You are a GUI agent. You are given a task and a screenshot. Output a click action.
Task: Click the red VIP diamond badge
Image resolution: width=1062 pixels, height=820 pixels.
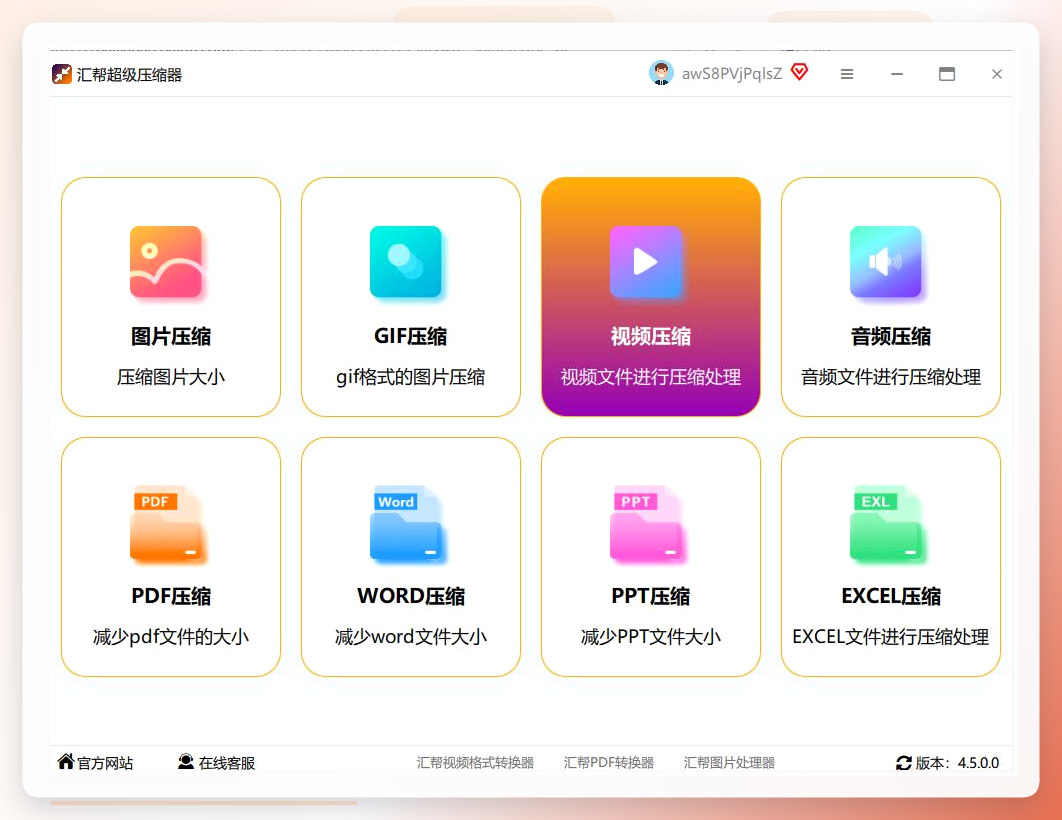(x=799, y=72)
